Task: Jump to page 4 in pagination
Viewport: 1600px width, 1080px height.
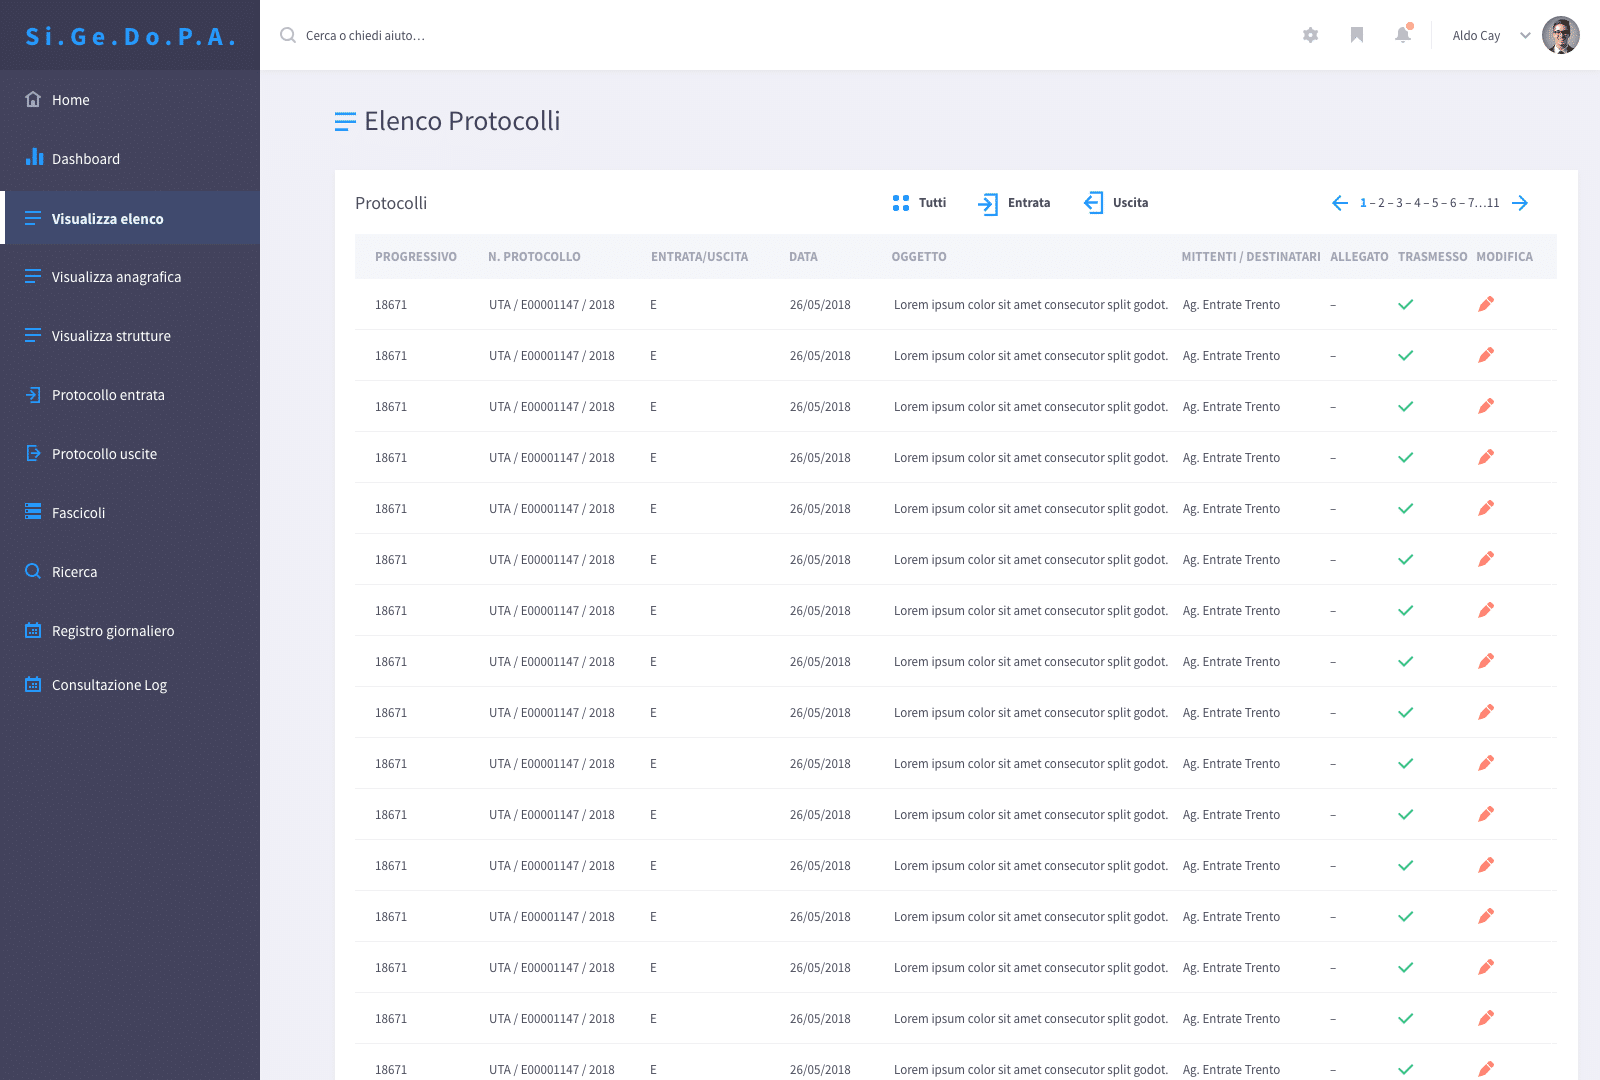Action: (x=1417, y=203)
